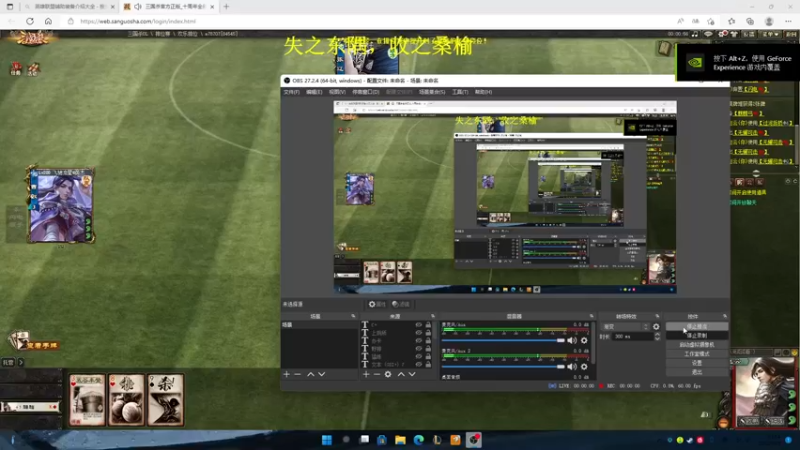Open browser settings and more menu
The height and width of the screenshot is (450, 800).
click(788, 21)
